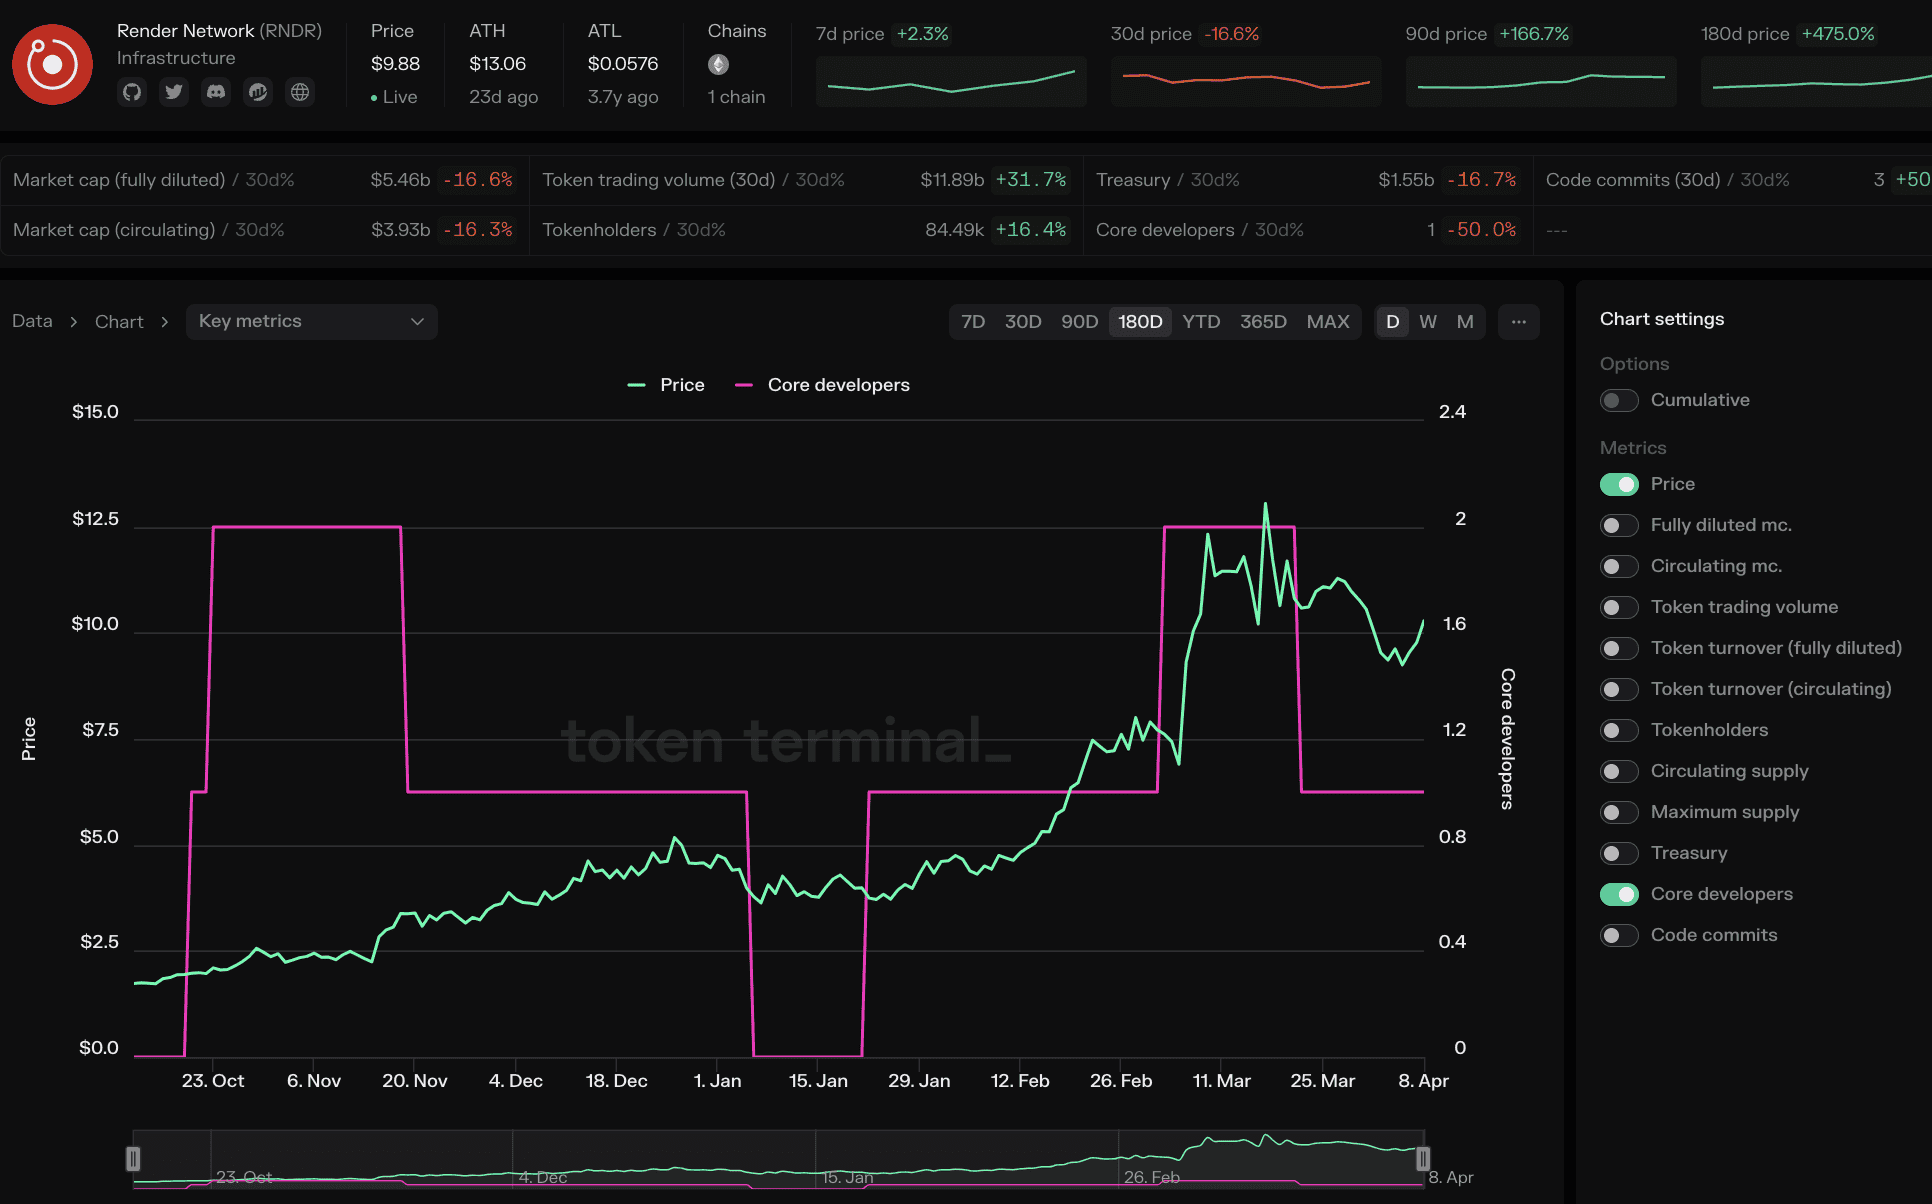Turn off the Price metric toggle
The image size is (1932, 1204).
point(1618,484)
